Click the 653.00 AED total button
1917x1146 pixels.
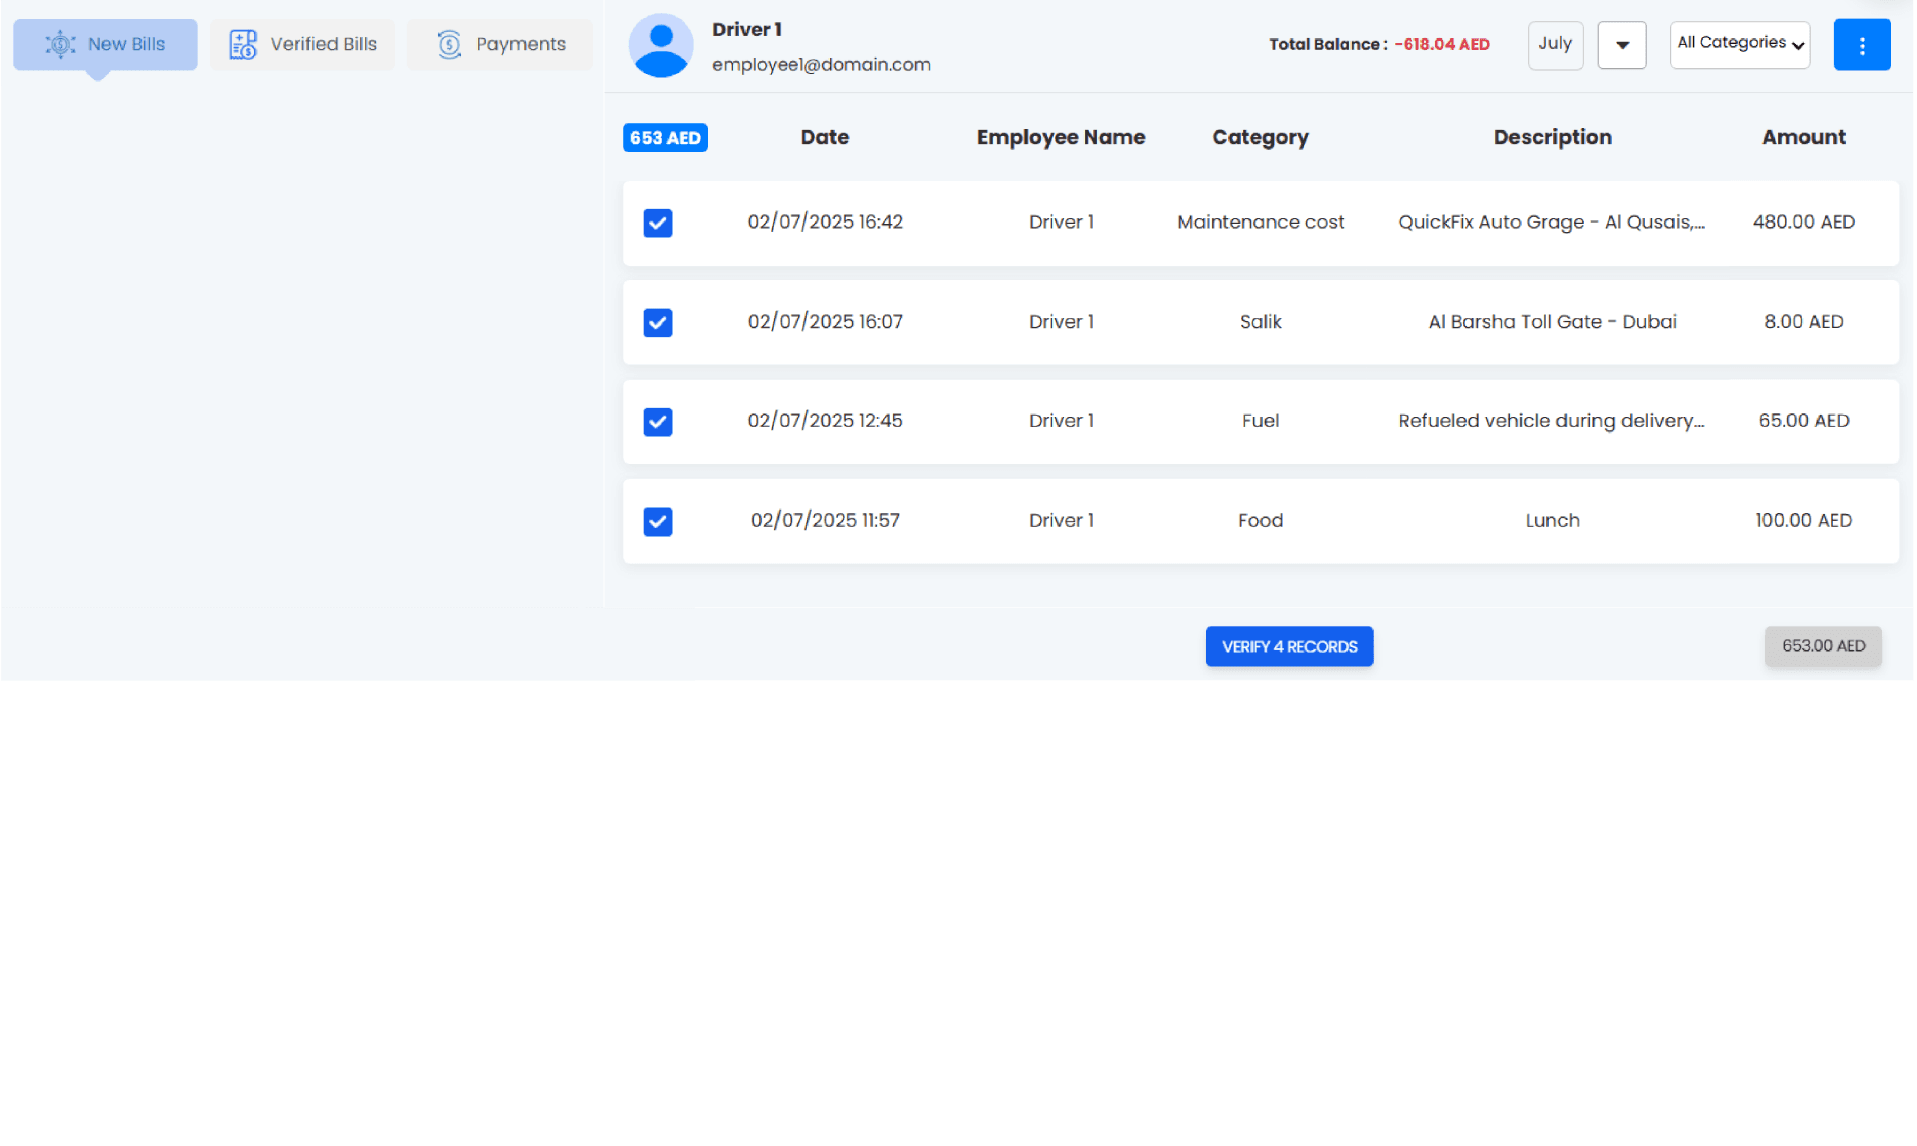point(1823,646)
